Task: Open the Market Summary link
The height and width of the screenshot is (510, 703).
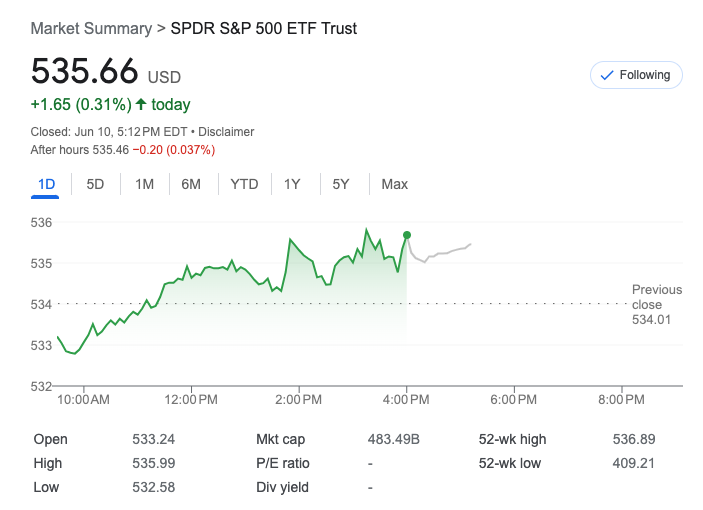Action: (90, 28)
